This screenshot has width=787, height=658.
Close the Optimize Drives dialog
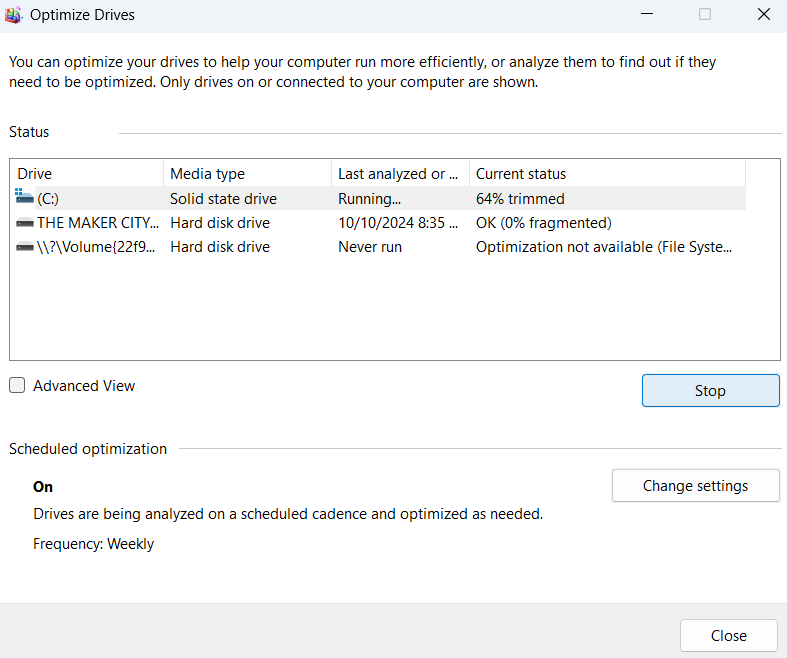click(728, 635)
